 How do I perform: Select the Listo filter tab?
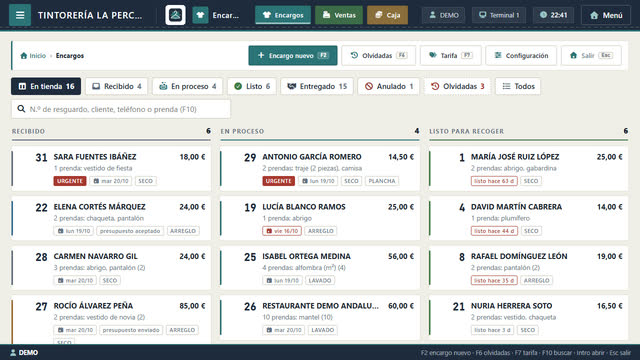(x=252, y=86)
